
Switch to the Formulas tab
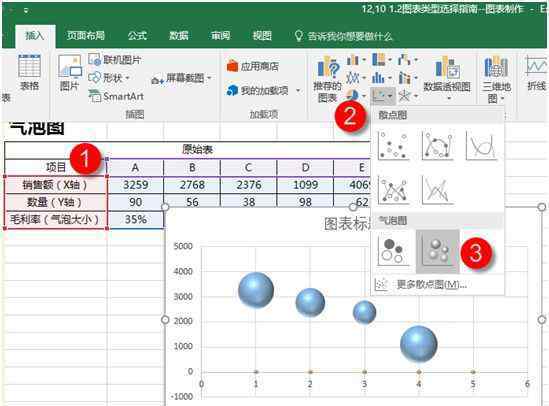click(137, 35)
